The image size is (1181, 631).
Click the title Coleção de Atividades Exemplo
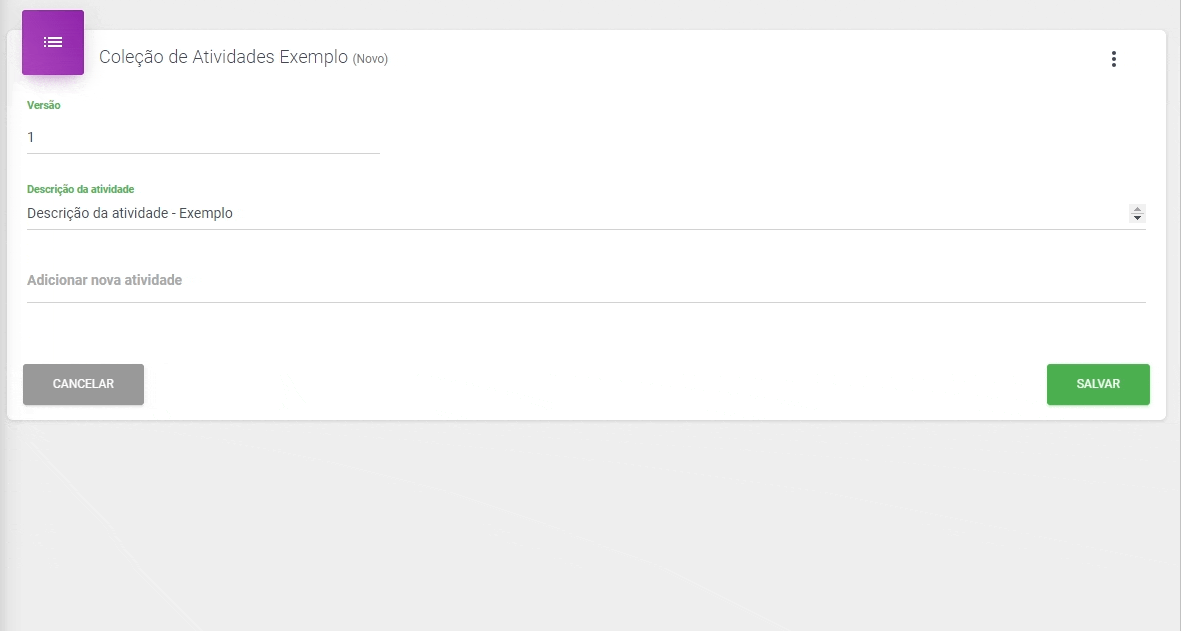(x=223, y=58)
